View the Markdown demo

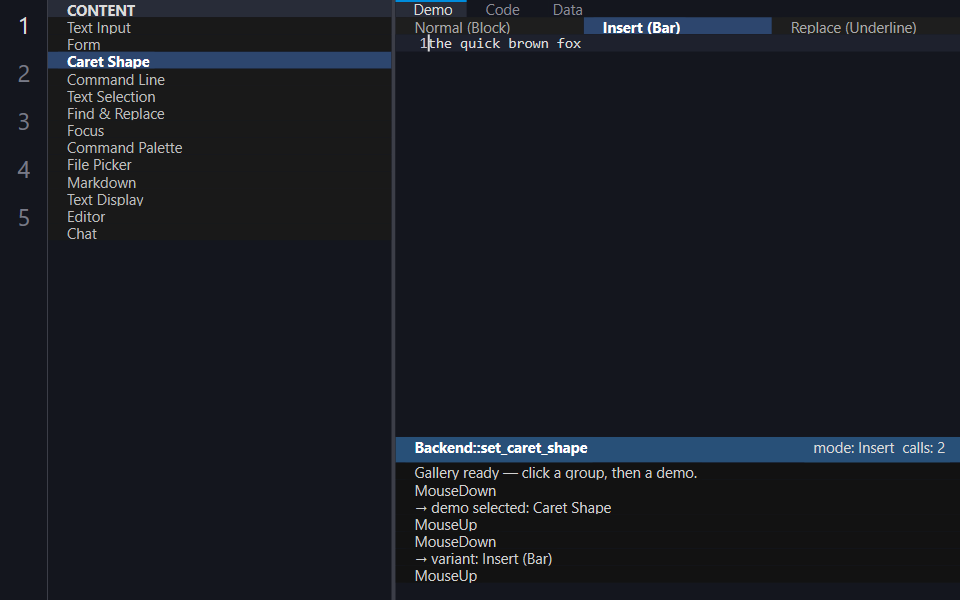(x=219, y=182)
